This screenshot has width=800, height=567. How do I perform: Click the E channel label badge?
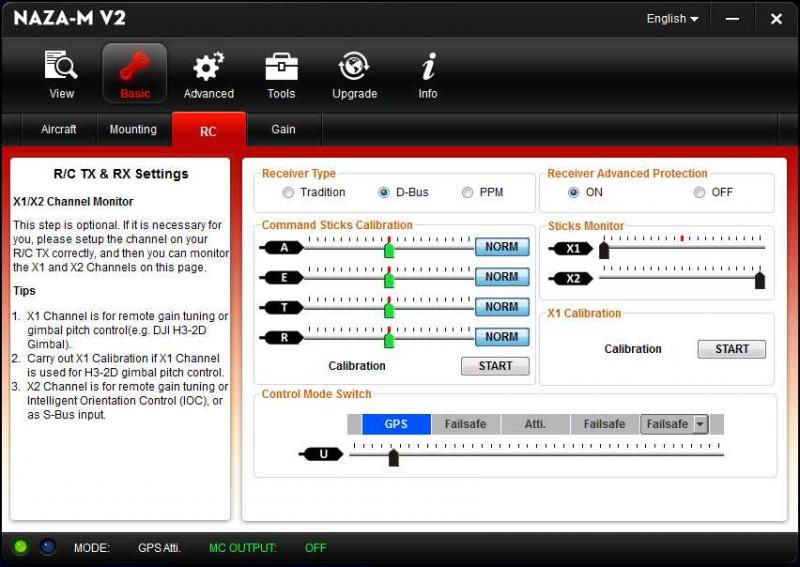tap(284, 278)
